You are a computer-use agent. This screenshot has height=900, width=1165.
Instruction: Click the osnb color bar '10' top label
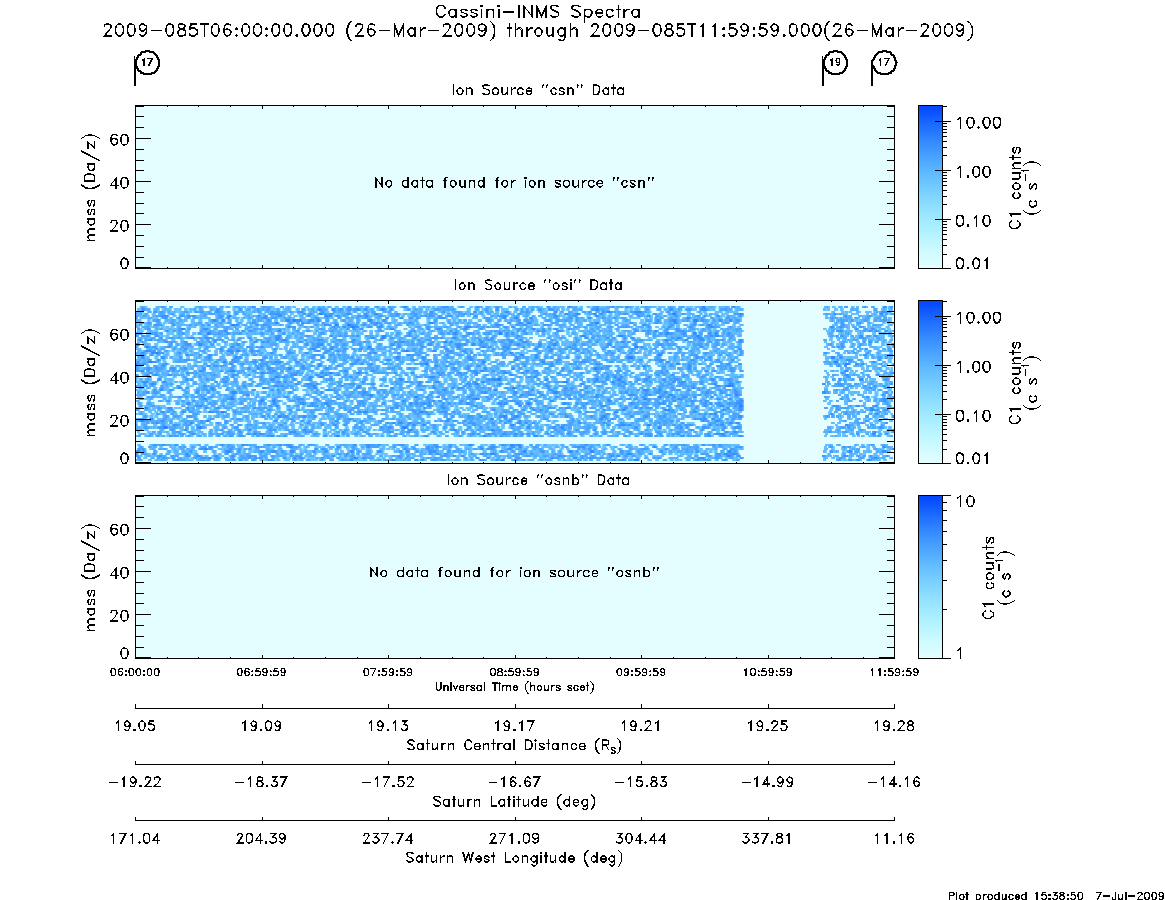pyautogui.click(x=966, y=502)
